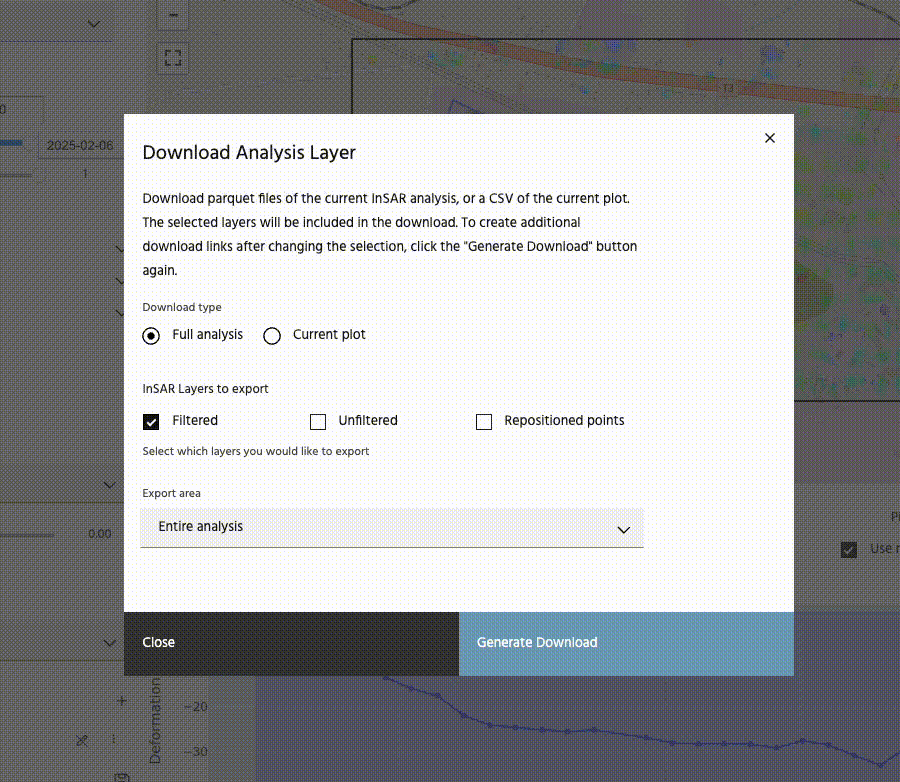Image resolution: width=900 pixels, height=782 pixels.
Task: Select the Current plot radio option
Action: pos(272,336)
